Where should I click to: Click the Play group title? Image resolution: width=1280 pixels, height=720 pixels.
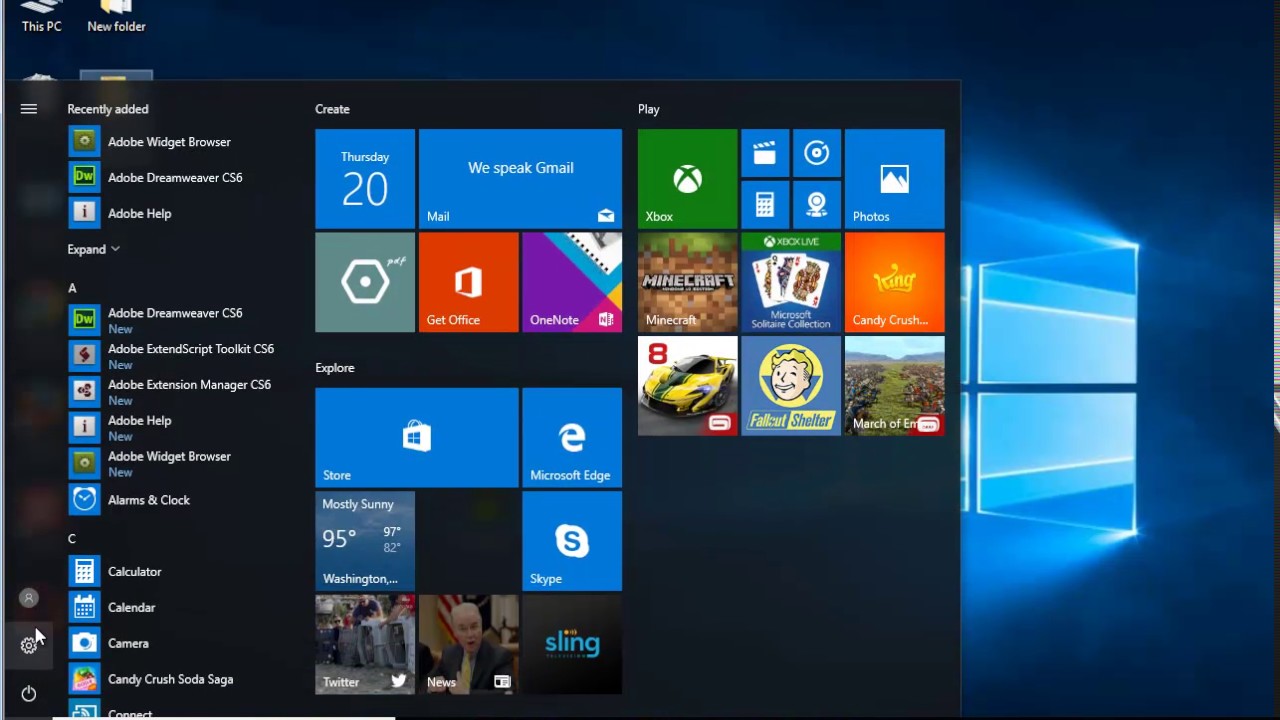tap(649, 109)
